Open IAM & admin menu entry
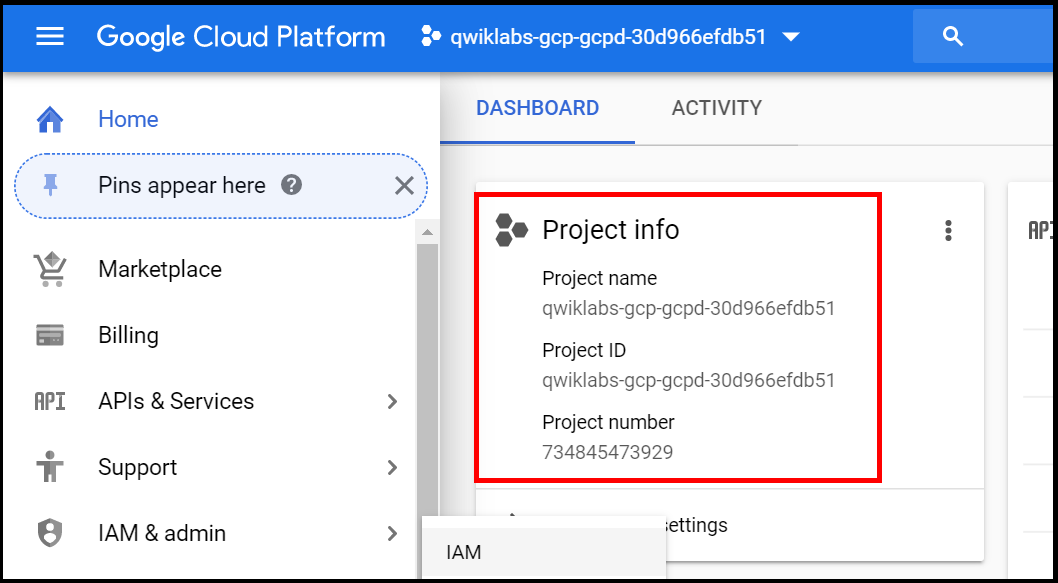Image resolution: width=1058 pixels, height=583 pixels. pos(162,533)
